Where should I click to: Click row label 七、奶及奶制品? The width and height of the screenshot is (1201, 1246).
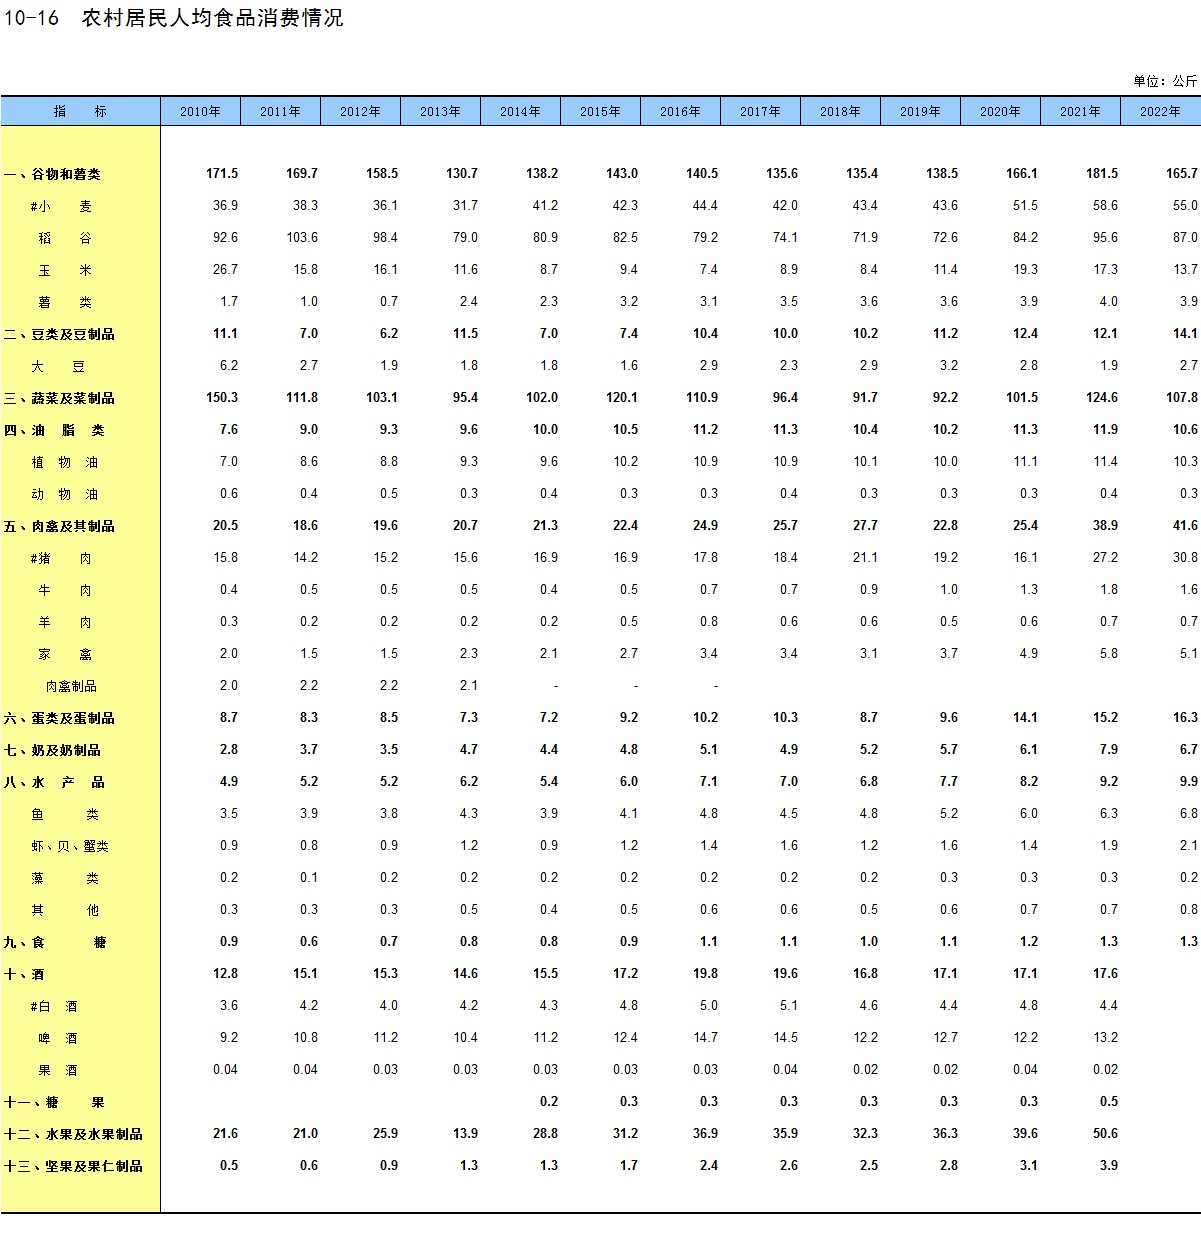52,750
